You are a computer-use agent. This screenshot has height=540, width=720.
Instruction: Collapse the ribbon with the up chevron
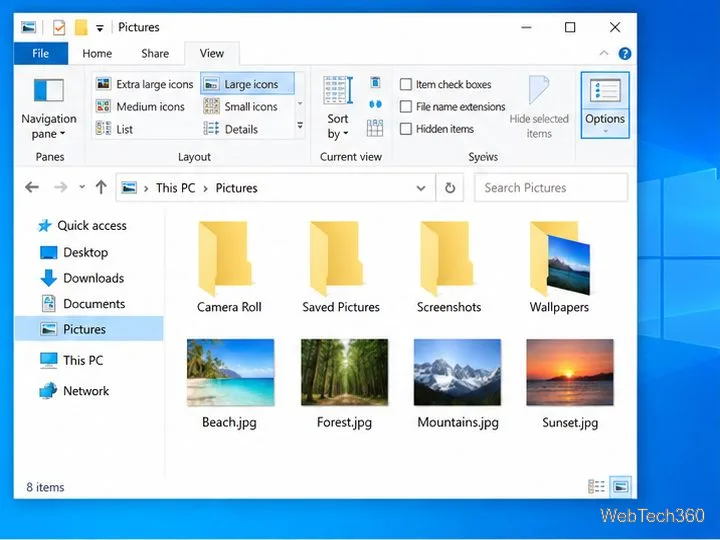pyautogui.click(x=604, y=53)
